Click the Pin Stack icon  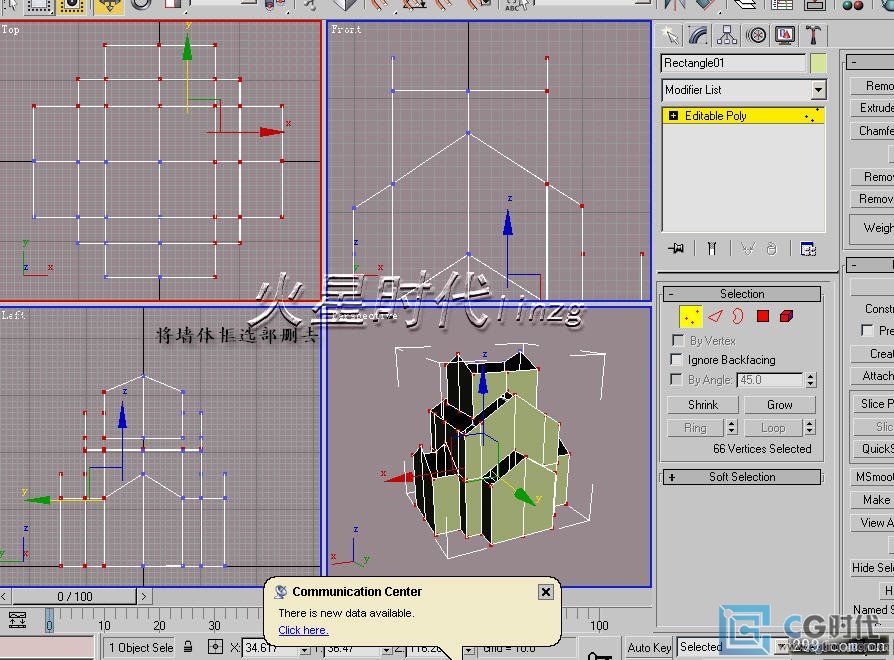tap(676, 249)
